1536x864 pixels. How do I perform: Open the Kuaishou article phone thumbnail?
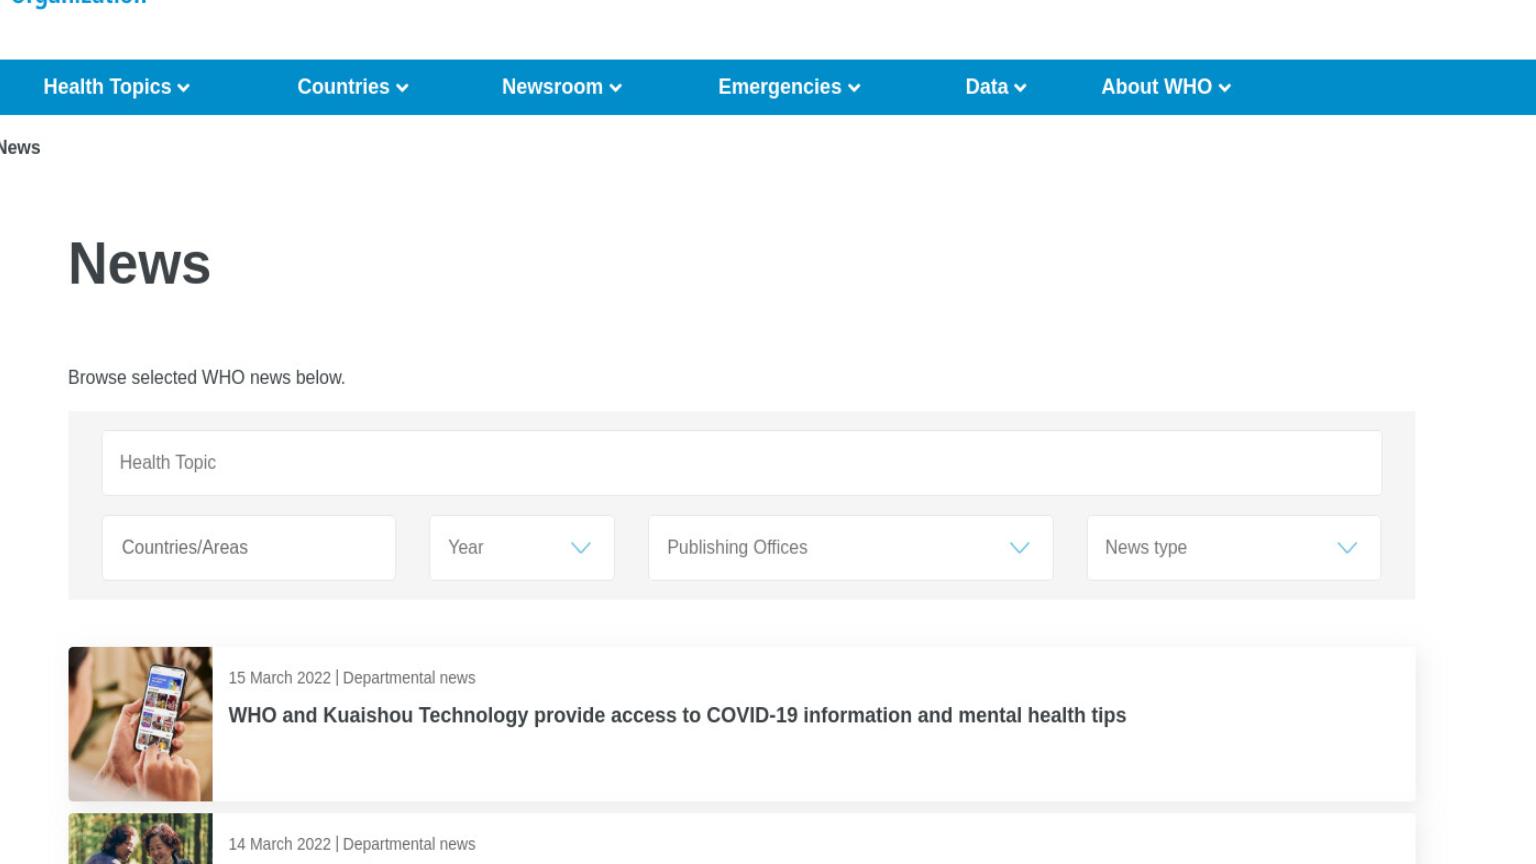[x=140, y=724]
